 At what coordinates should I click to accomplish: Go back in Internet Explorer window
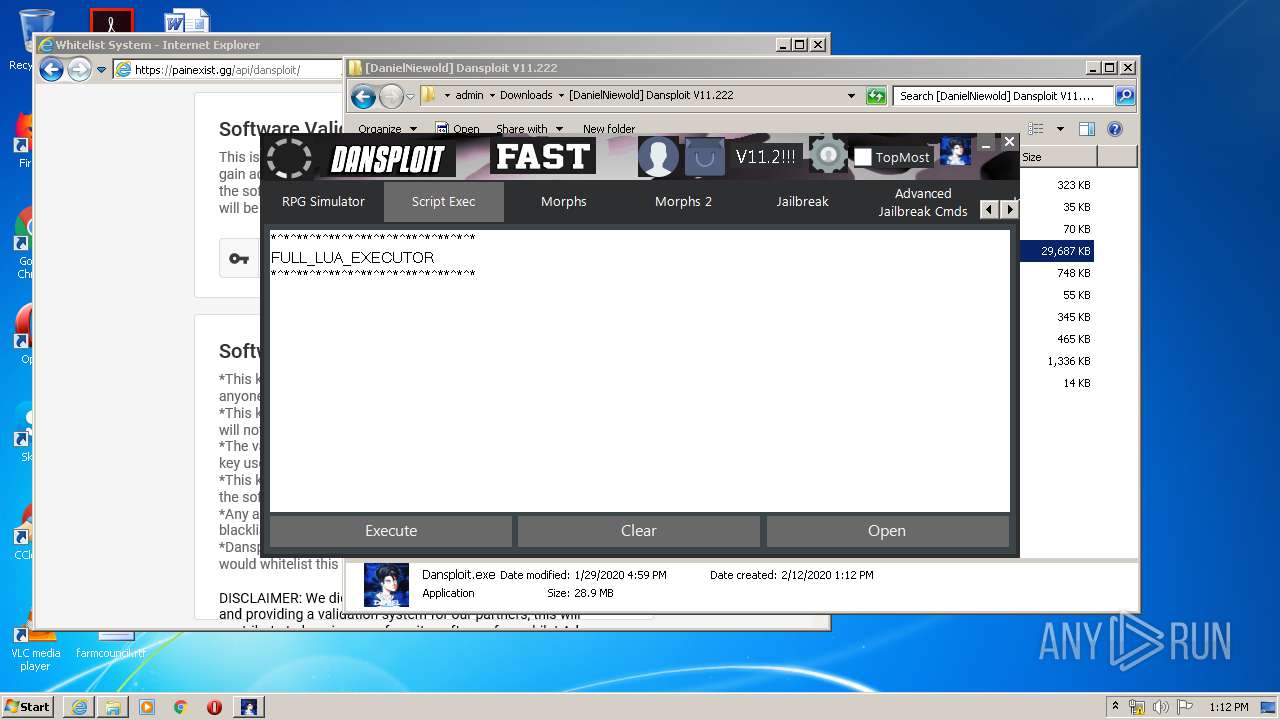(51, 69)
